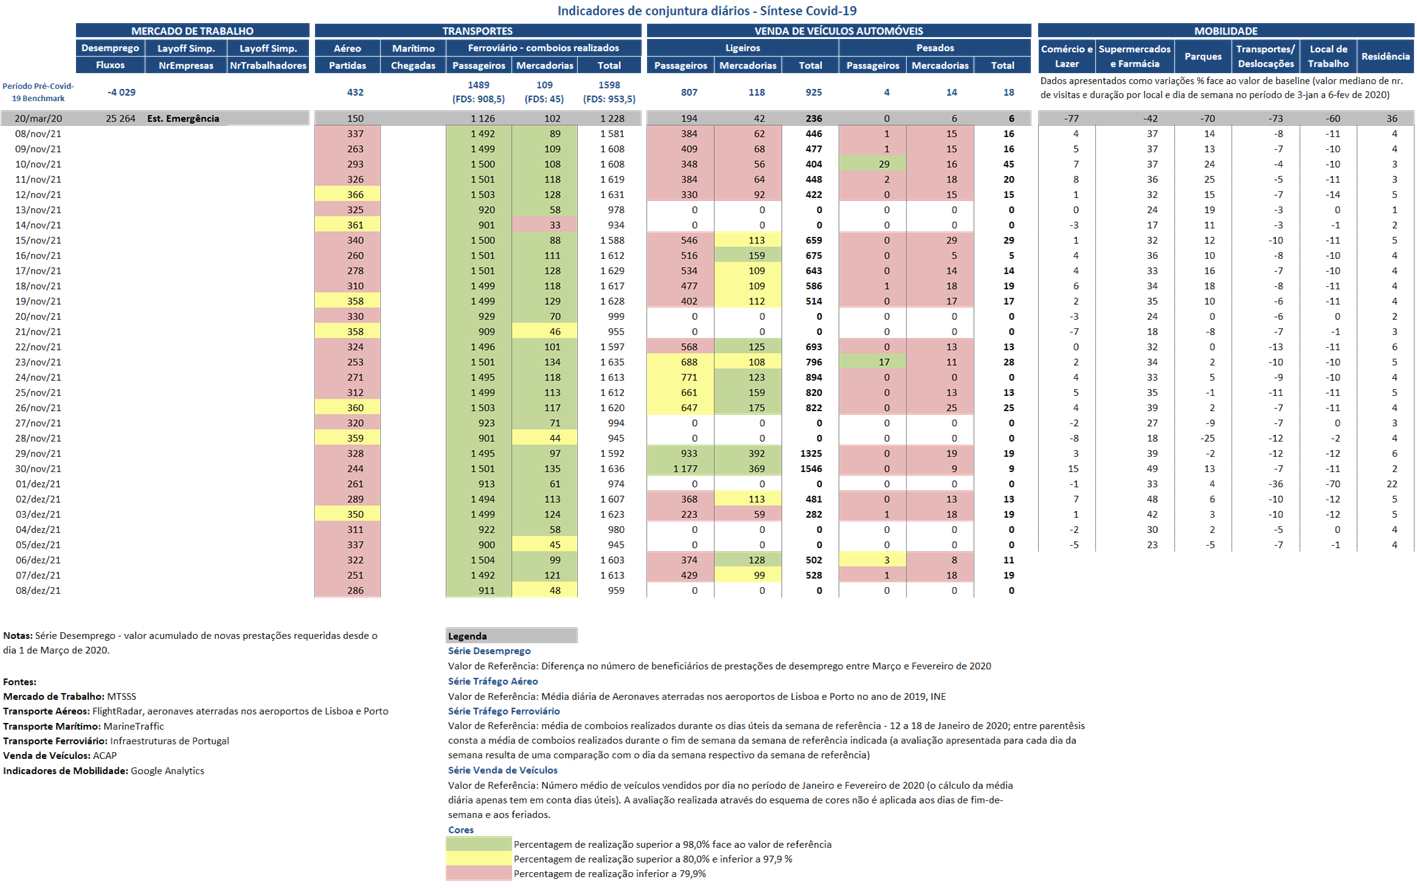This screenshot has width=1417, height=888.
Task: Select the Desemprego column header
Action: [x=110, y=48]
